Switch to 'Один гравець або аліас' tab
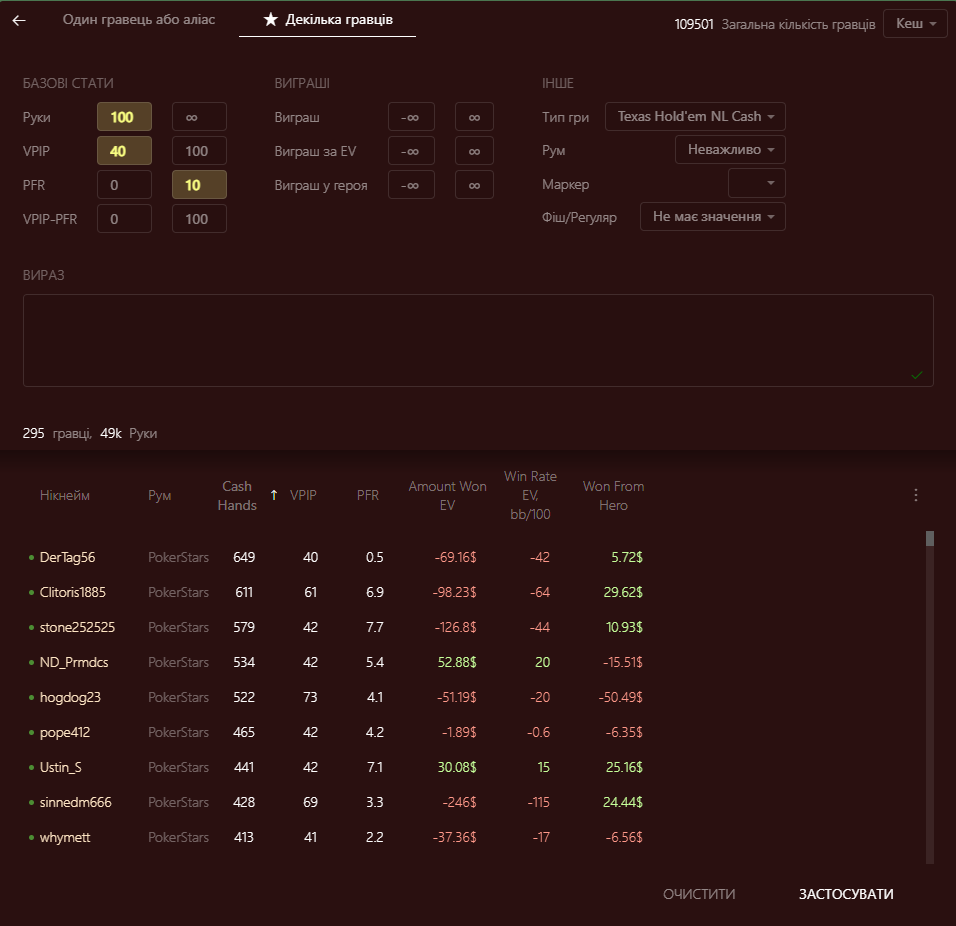 pos(139,20)
